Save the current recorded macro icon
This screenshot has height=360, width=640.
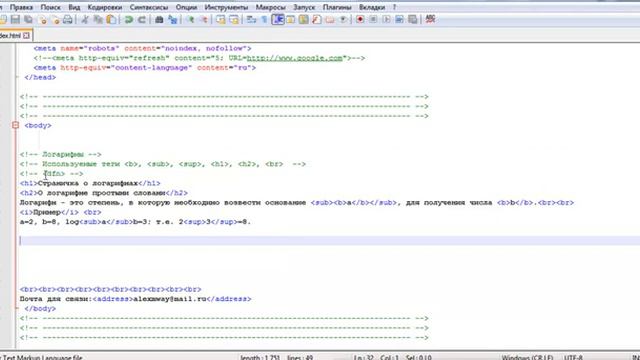(413, 19)
